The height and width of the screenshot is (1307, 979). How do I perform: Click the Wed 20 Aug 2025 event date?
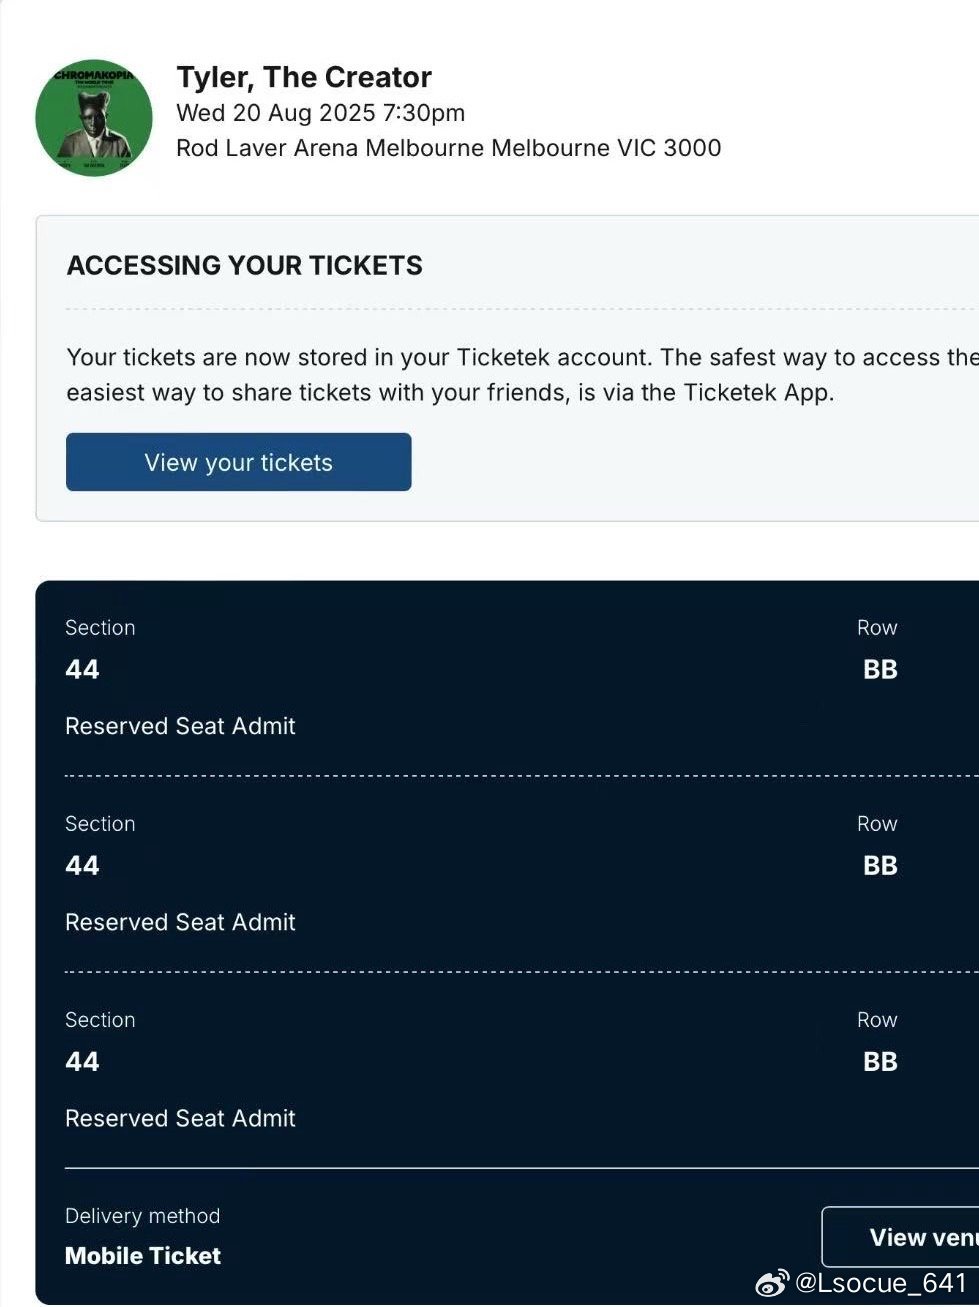point(320,113)
